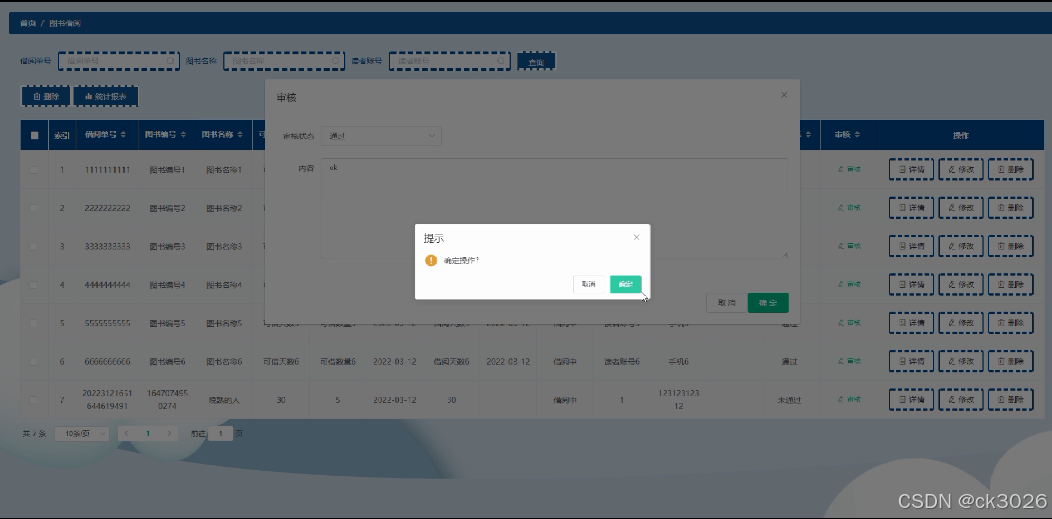This screenshot has width=1052, height=519.
Task: Toggle the select-all checkbox in table header
Action: coord(34,135)
